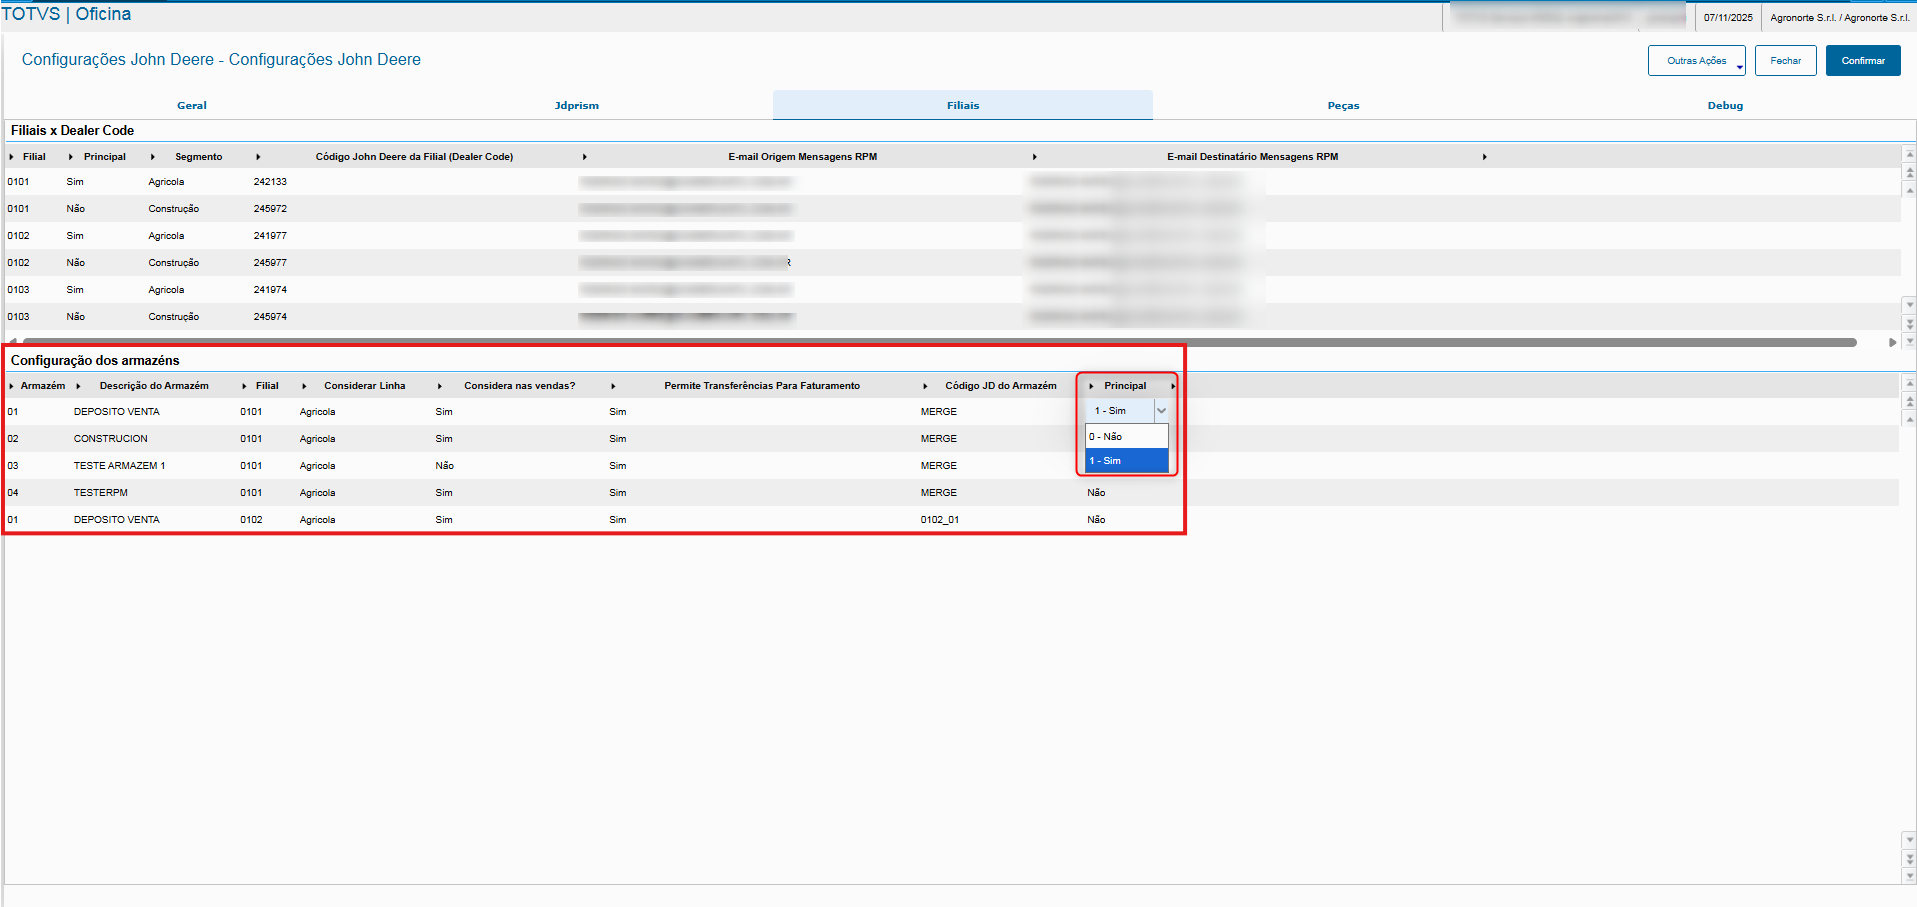Open the Outras Ações dropdown menu
The width and height of the screenshot is (1917, 907).
click(1697, 60)
